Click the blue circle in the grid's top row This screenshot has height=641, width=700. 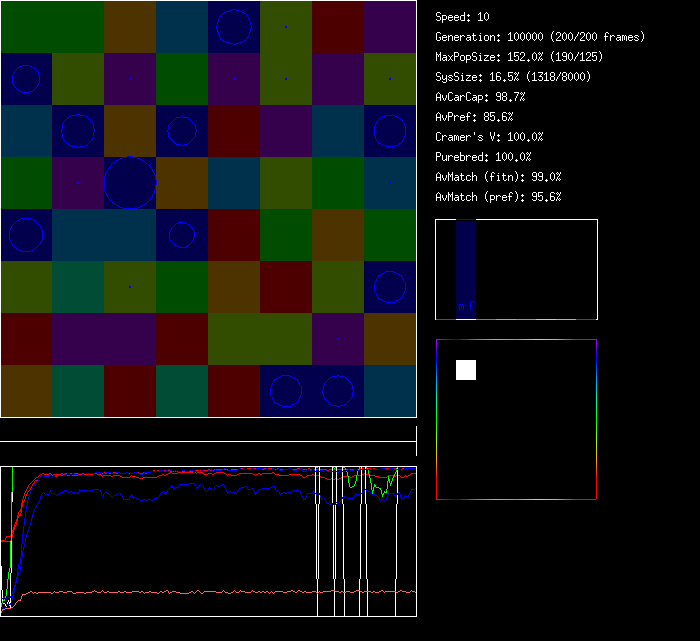(234, 27)
